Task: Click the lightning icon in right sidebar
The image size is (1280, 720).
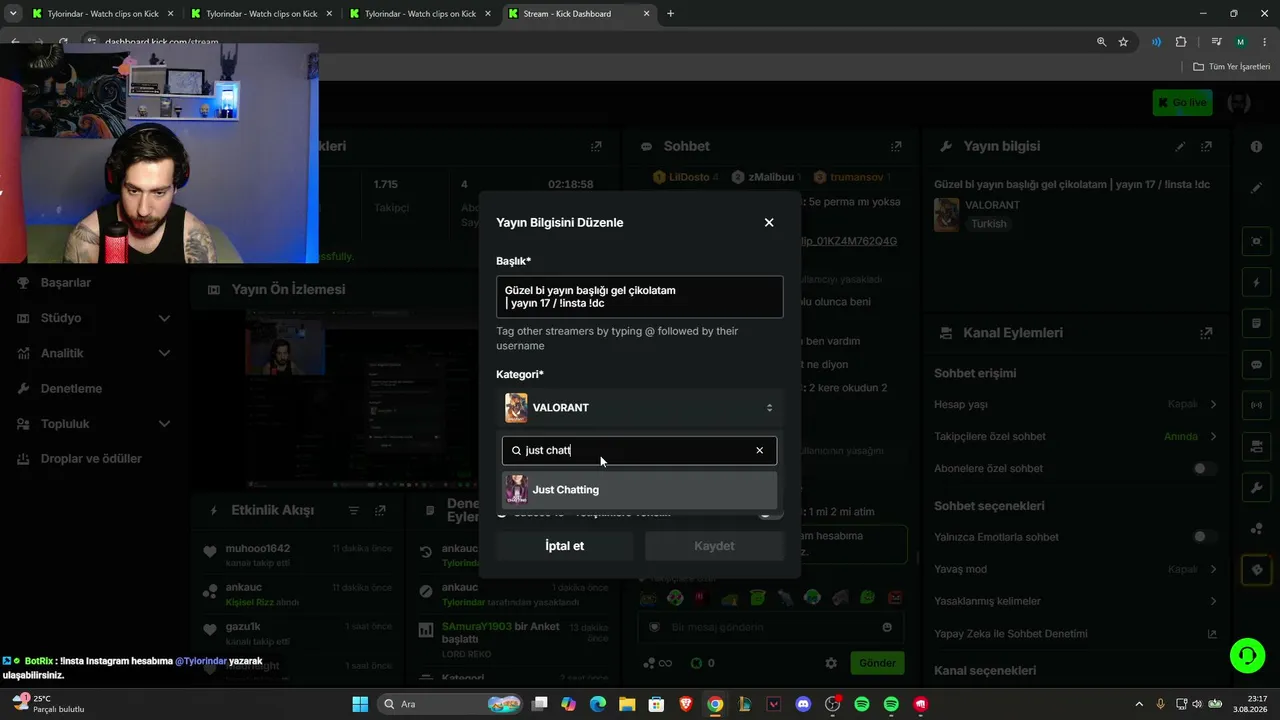Action: [1257, 282]
